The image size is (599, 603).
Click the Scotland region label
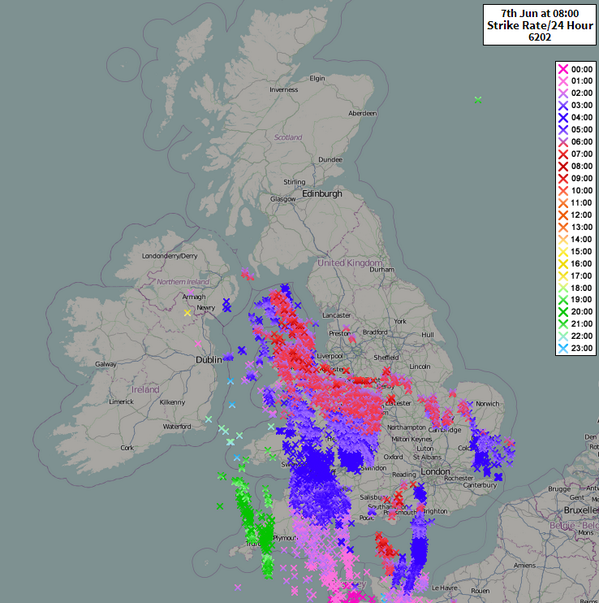tap(288, 137)
